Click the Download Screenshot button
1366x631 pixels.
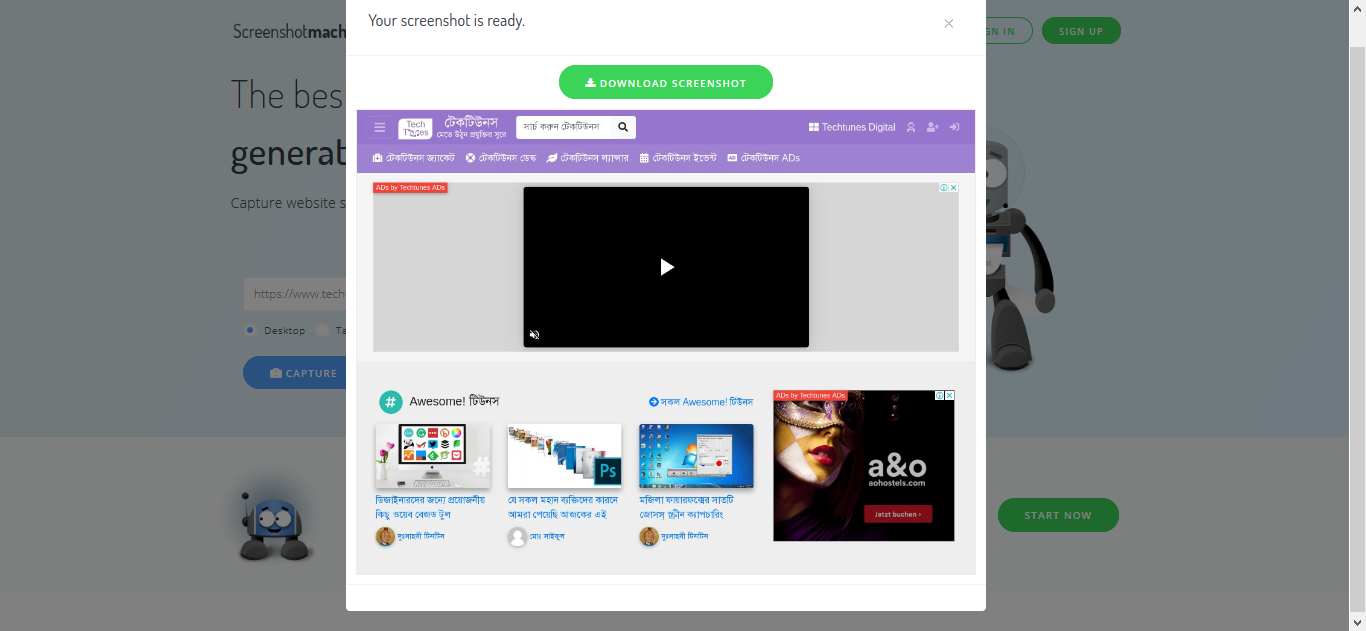pyautogui.click(x=666, y=82)
